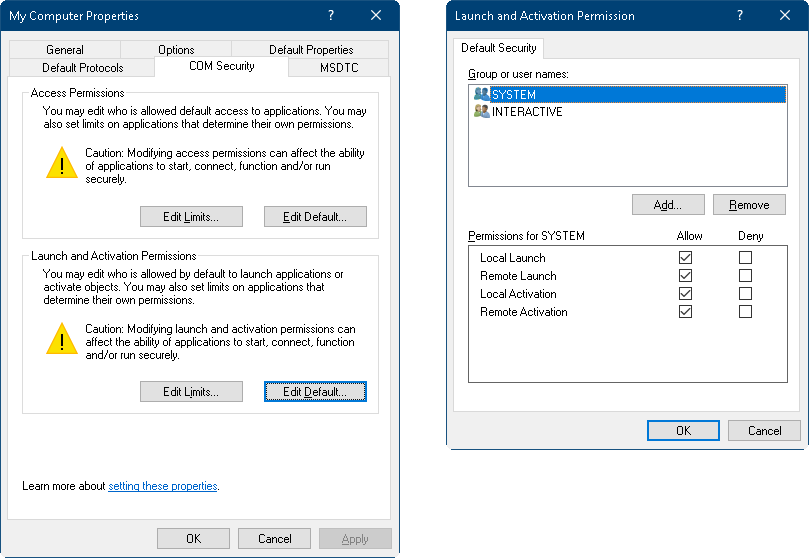Open the Default Properties tab
This screenshot has height=558, width=809.
tap(311, 50)
